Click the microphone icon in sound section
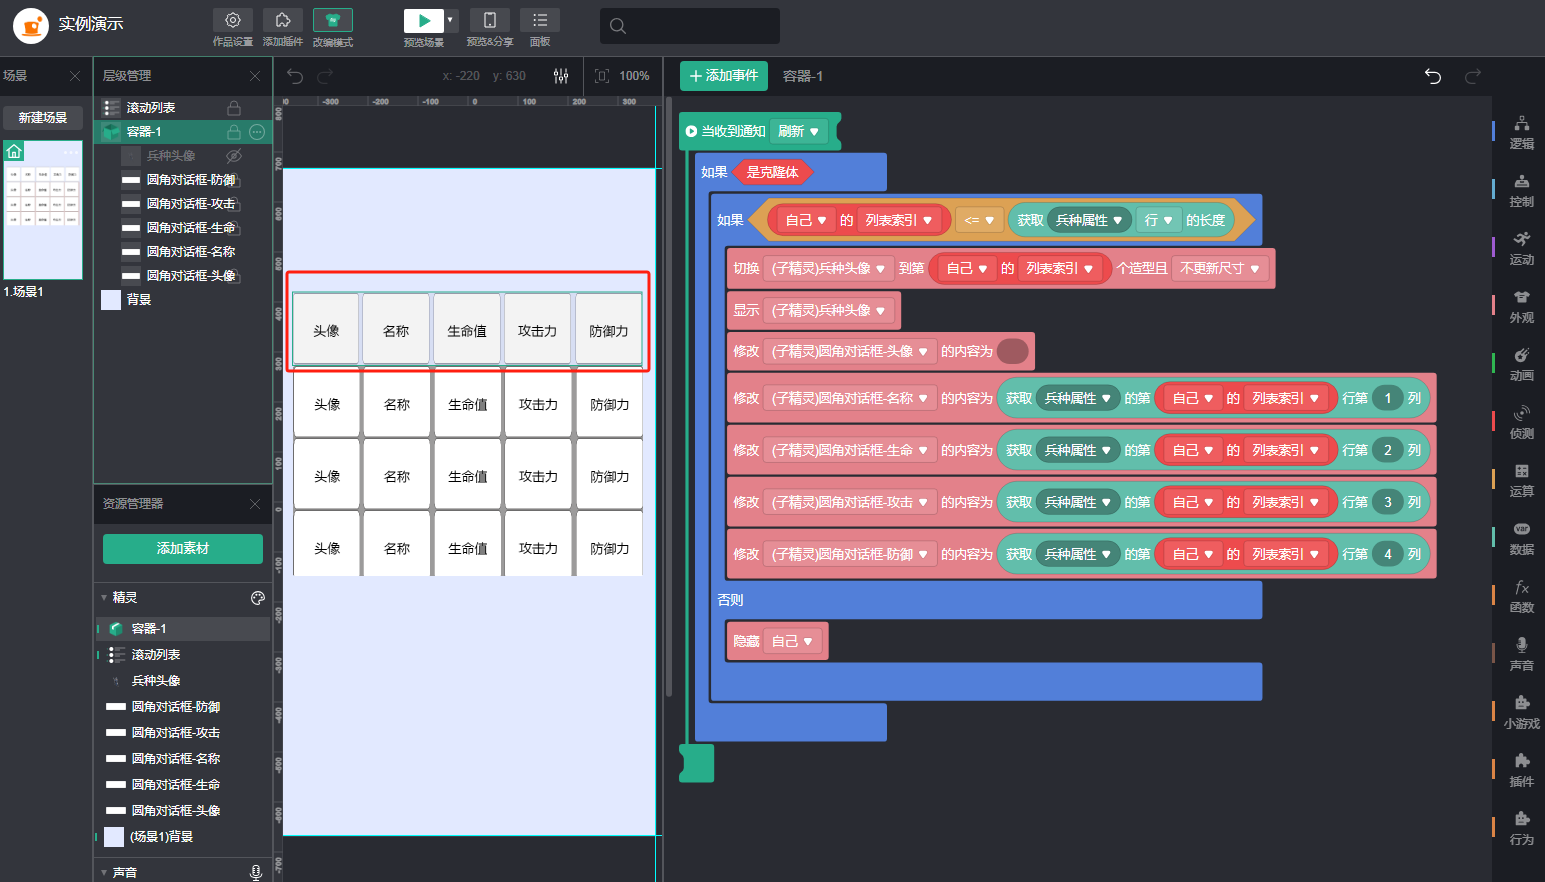The height and width of the screenshot is (882, 1545). 256,873
